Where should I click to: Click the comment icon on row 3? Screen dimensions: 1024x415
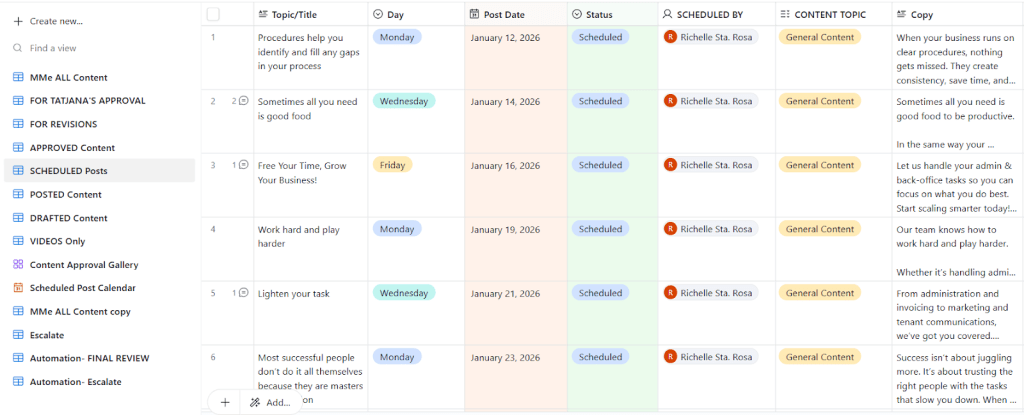[x=243, y=165]
